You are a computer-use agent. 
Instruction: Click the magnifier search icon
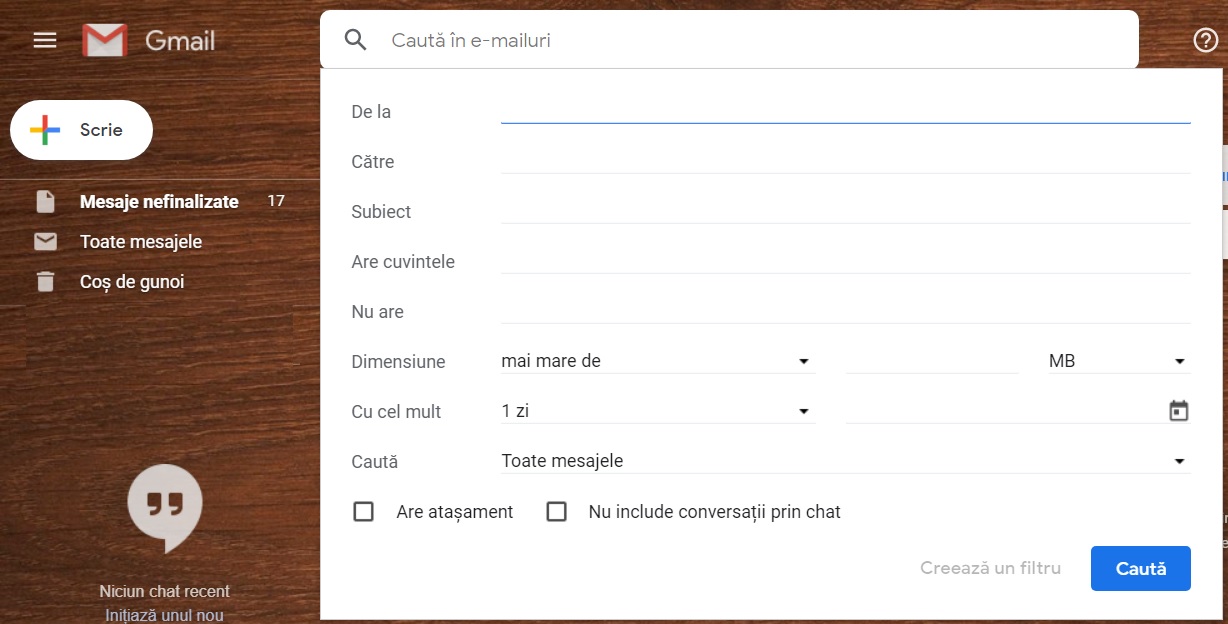pos(356,40)
